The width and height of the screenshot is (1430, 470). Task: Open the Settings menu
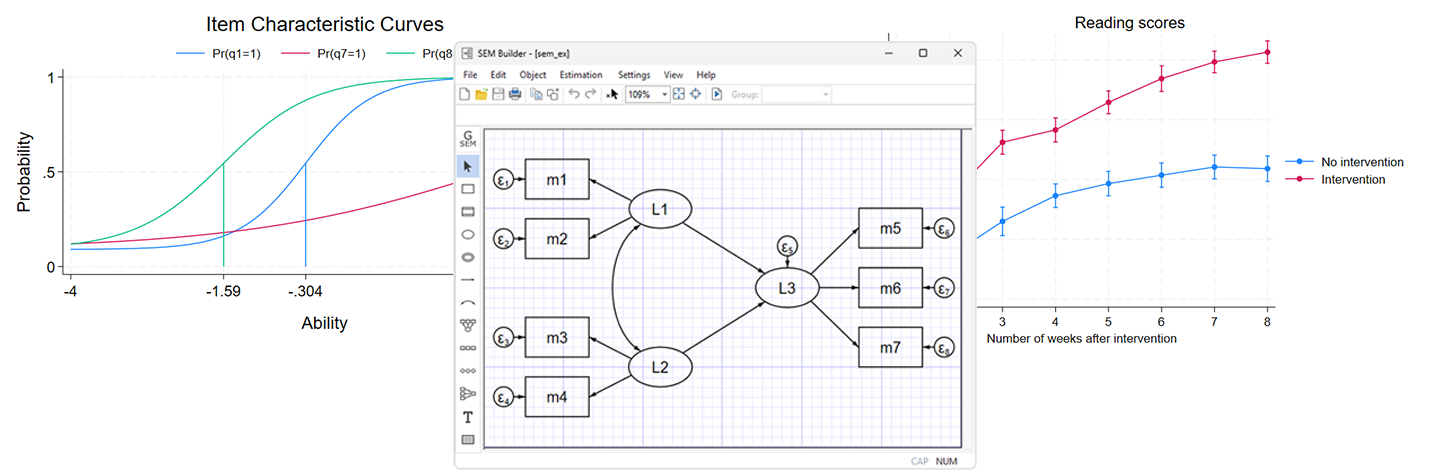(x=633, y=75)
